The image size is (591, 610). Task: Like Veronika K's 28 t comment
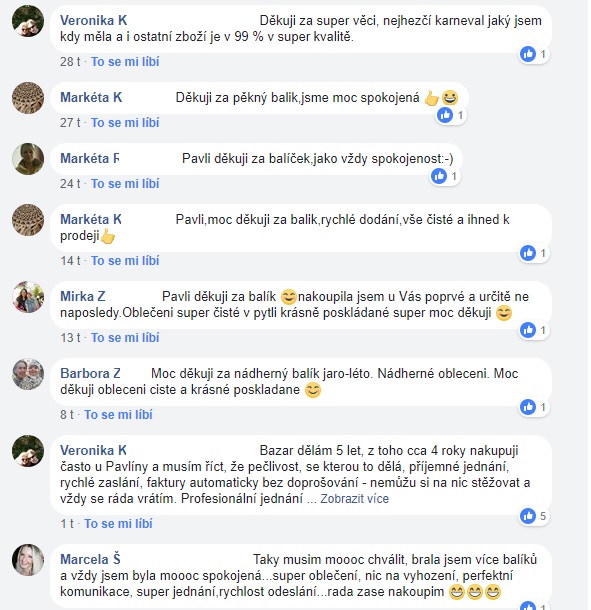pos(125,61)
